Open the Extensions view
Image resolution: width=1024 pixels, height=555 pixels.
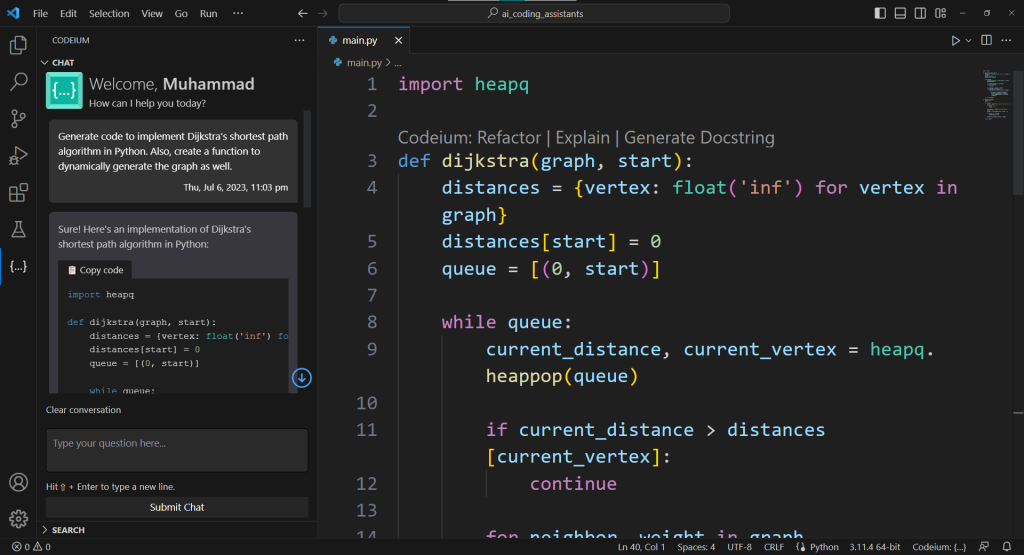[18, 193]
